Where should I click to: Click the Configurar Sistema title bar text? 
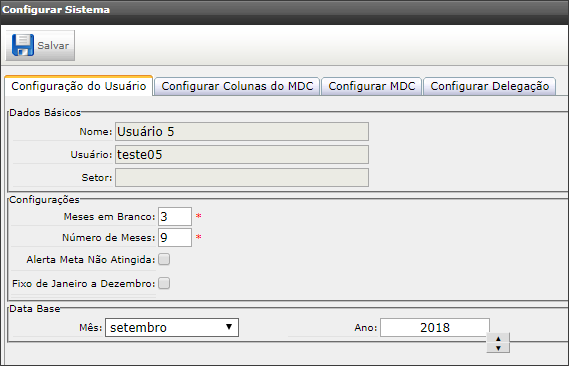(x=56, y=9)
